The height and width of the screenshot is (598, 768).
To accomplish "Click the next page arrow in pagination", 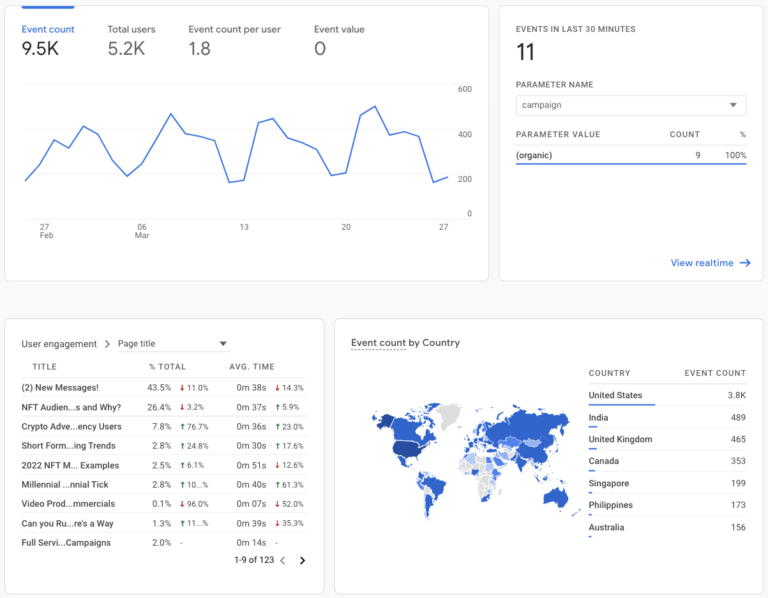I will pos(302,561).
